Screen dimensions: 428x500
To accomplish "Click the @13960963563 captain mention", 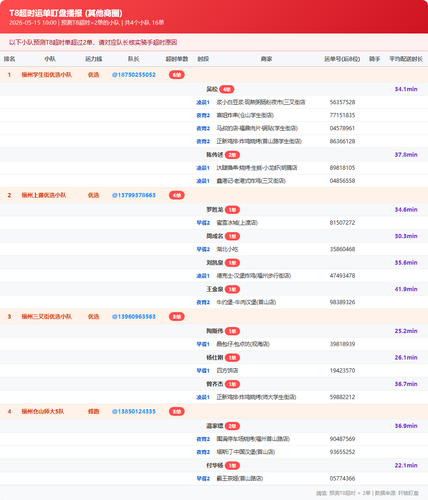I will [134, 317].
